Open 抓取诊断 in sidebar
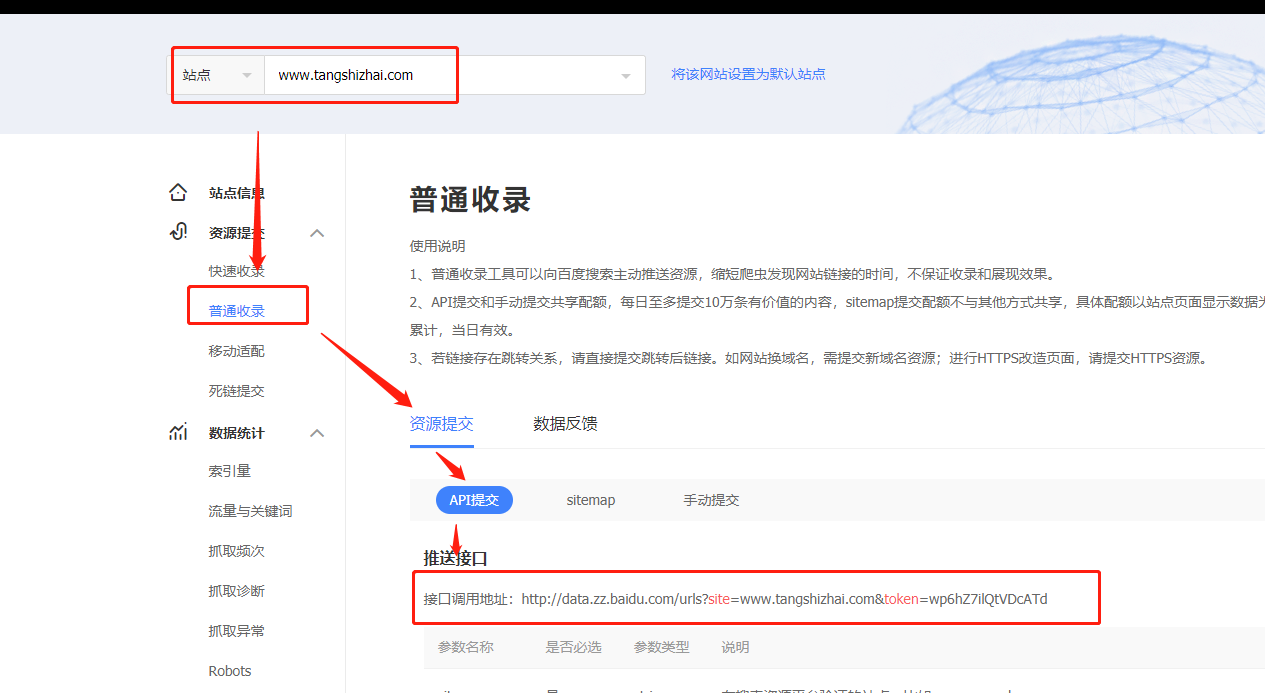This screenshot has height=693, width=1265. coord(236,591)
